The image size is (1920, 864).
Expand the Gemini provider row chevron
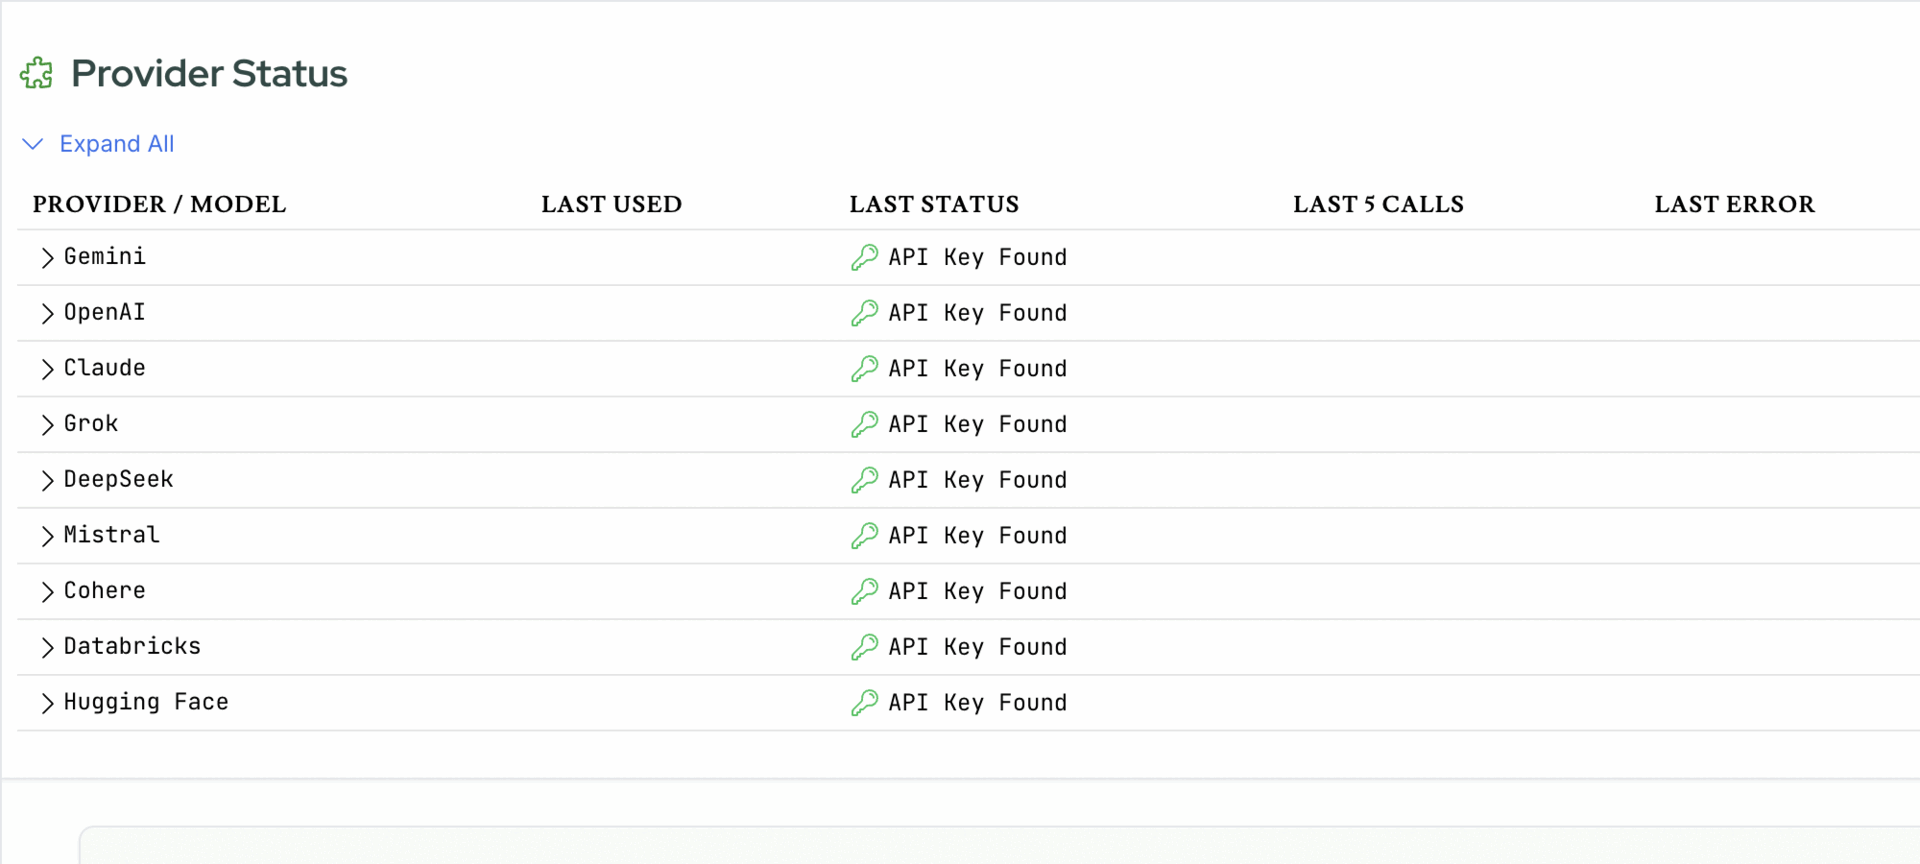coord(47,258)
